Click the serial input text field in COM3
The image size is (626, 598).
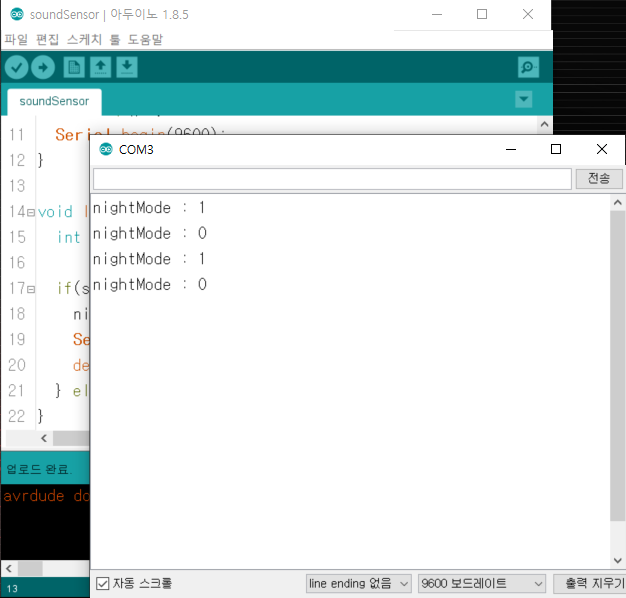(332, 179)
